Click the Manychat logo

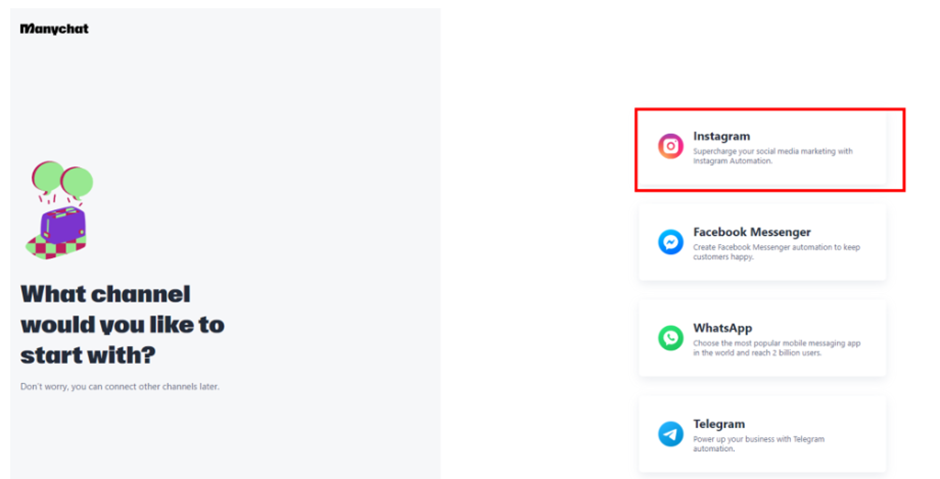coord(54,29)
